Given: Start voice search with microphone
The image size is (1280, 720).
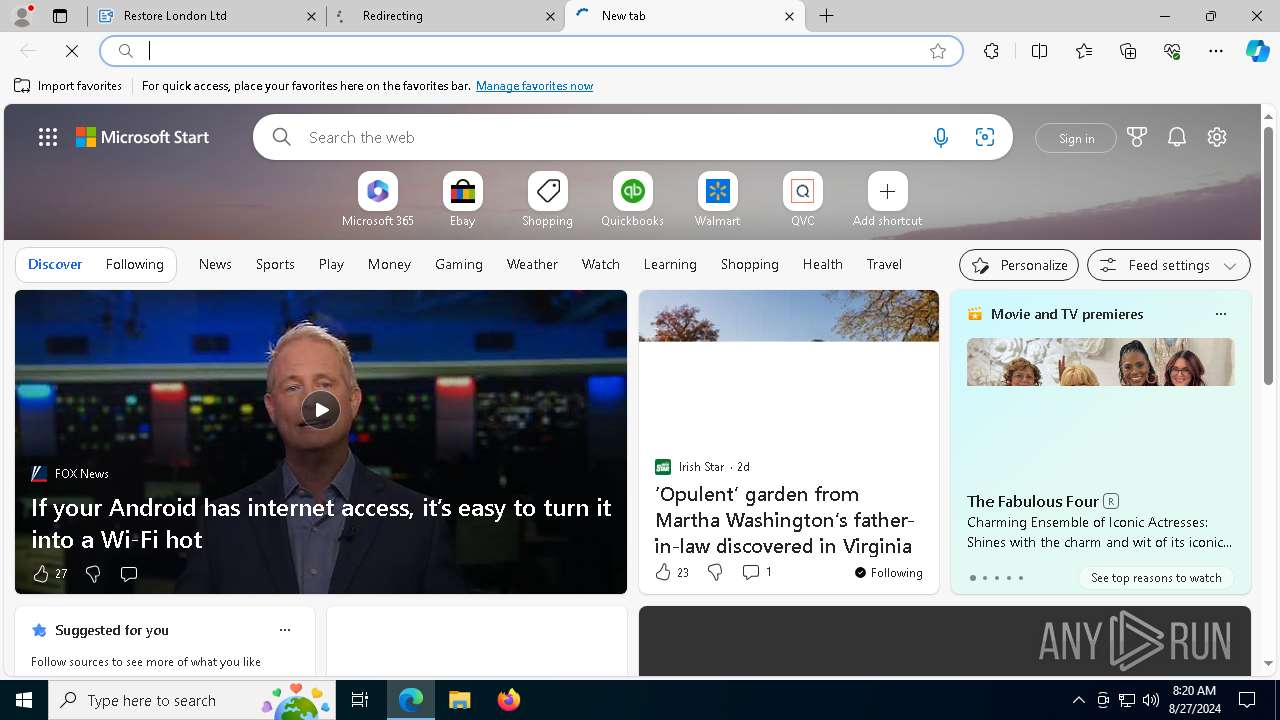Looking at the screenshot, I should [x=940, y=138].
